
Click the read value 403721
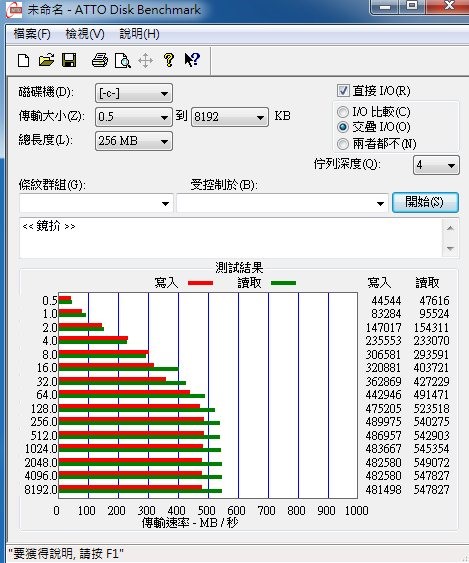click(x=431, y=368)
